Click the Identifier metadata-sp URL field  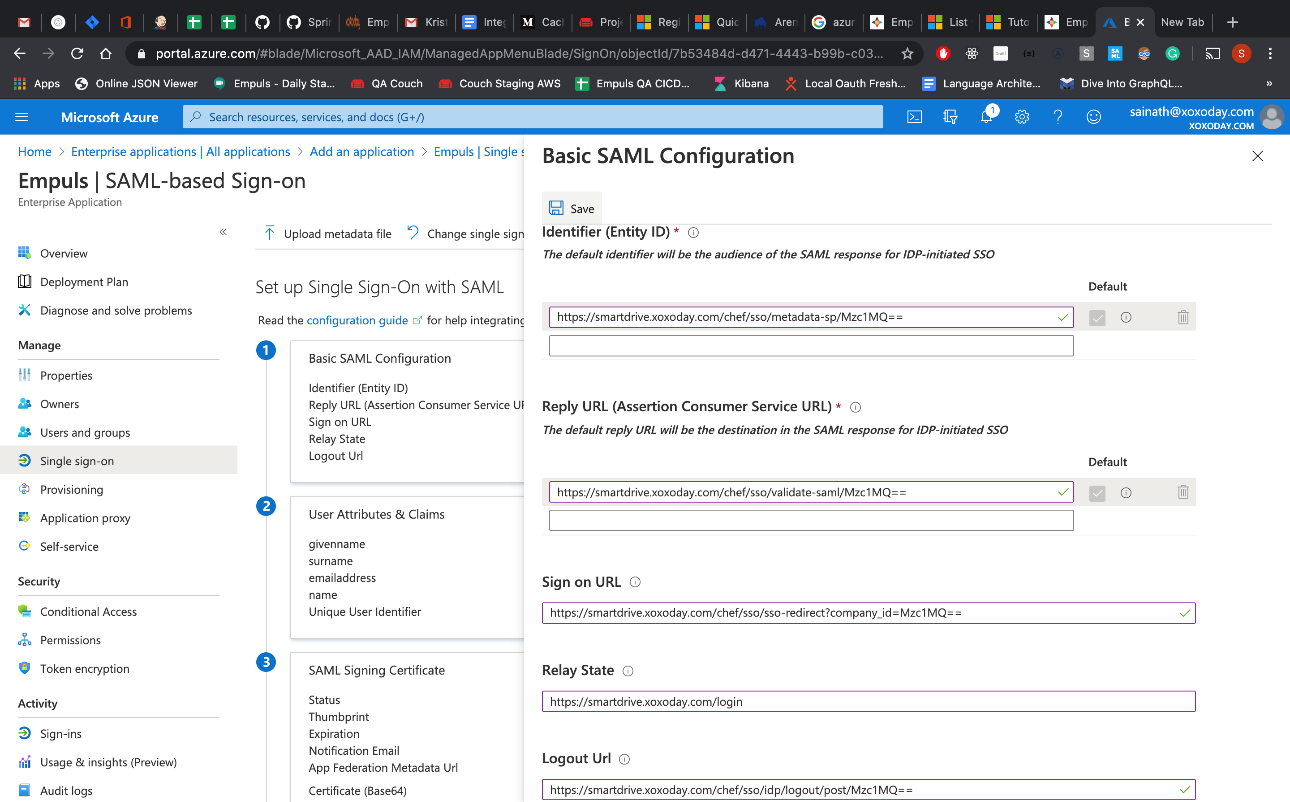tap(811, 317)
